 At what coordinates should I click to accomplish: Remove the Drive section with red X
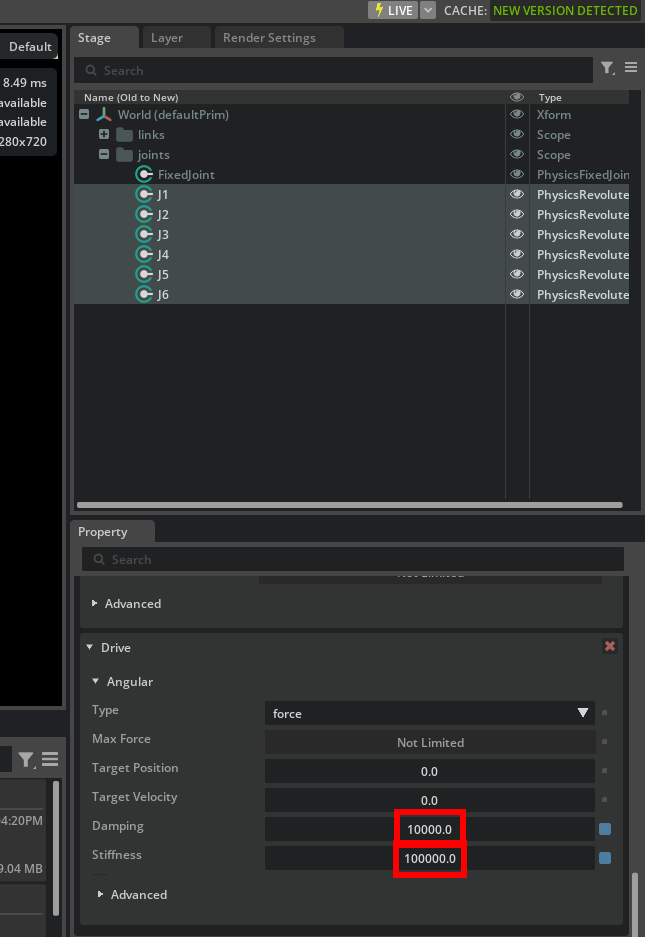point(610,647)
